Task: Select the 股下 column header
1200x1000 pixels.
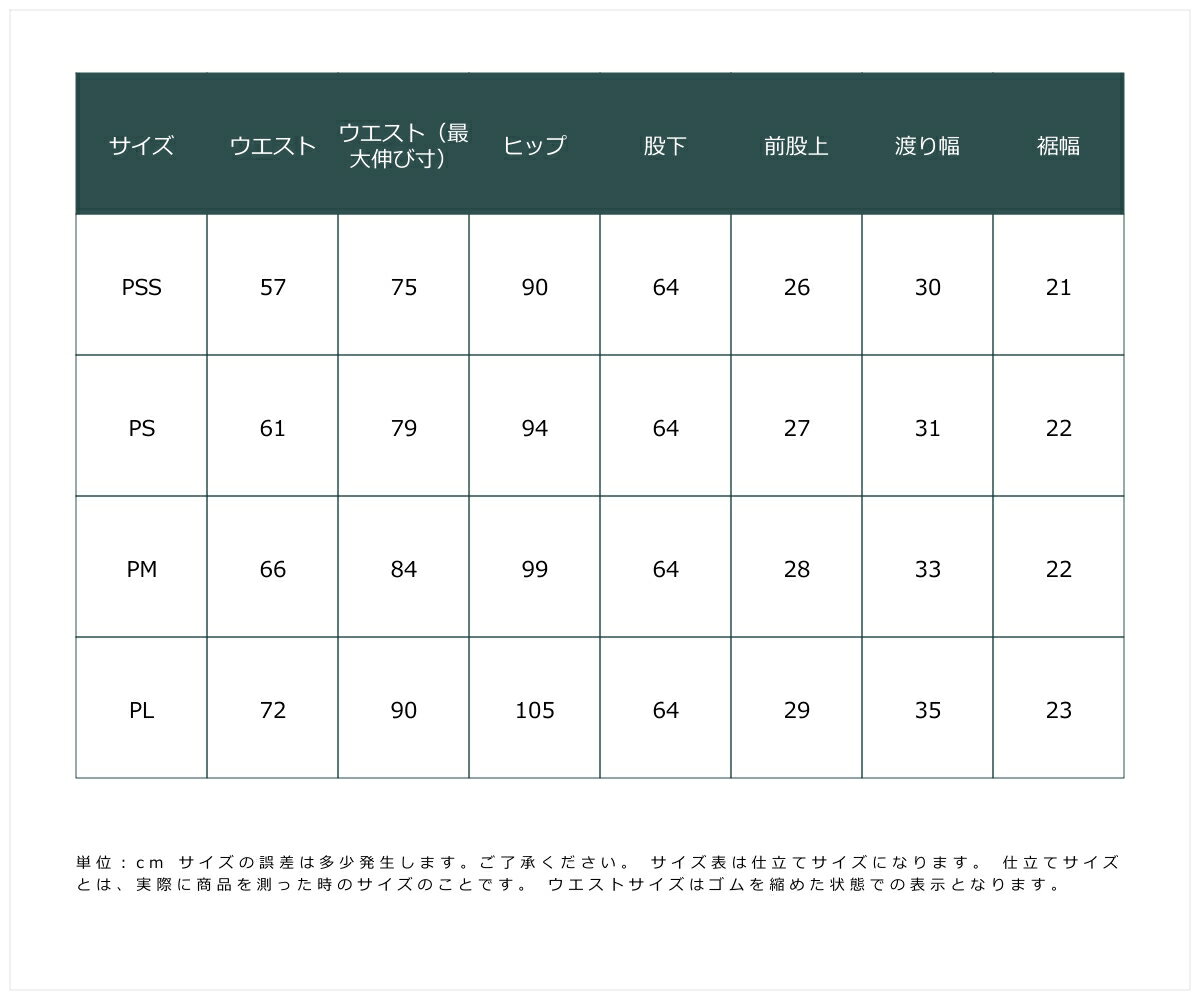Action: (x=665, y=145)
